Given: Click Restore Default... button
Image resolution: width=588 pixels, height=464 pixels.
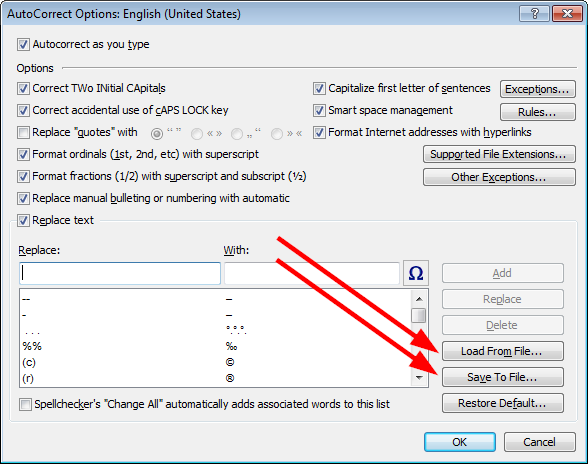Looking at the screenshot, I should (502, 403).
